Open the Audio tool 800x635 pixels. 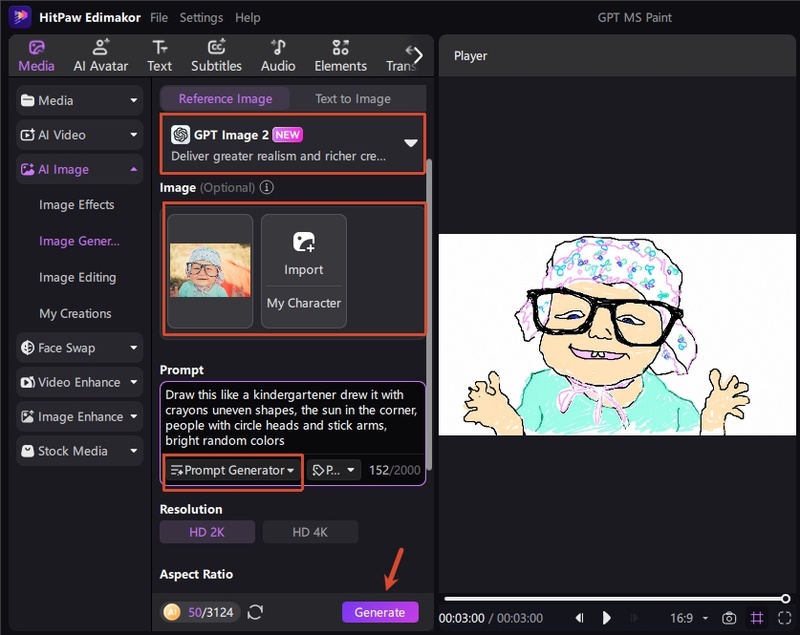coord(278,56)
